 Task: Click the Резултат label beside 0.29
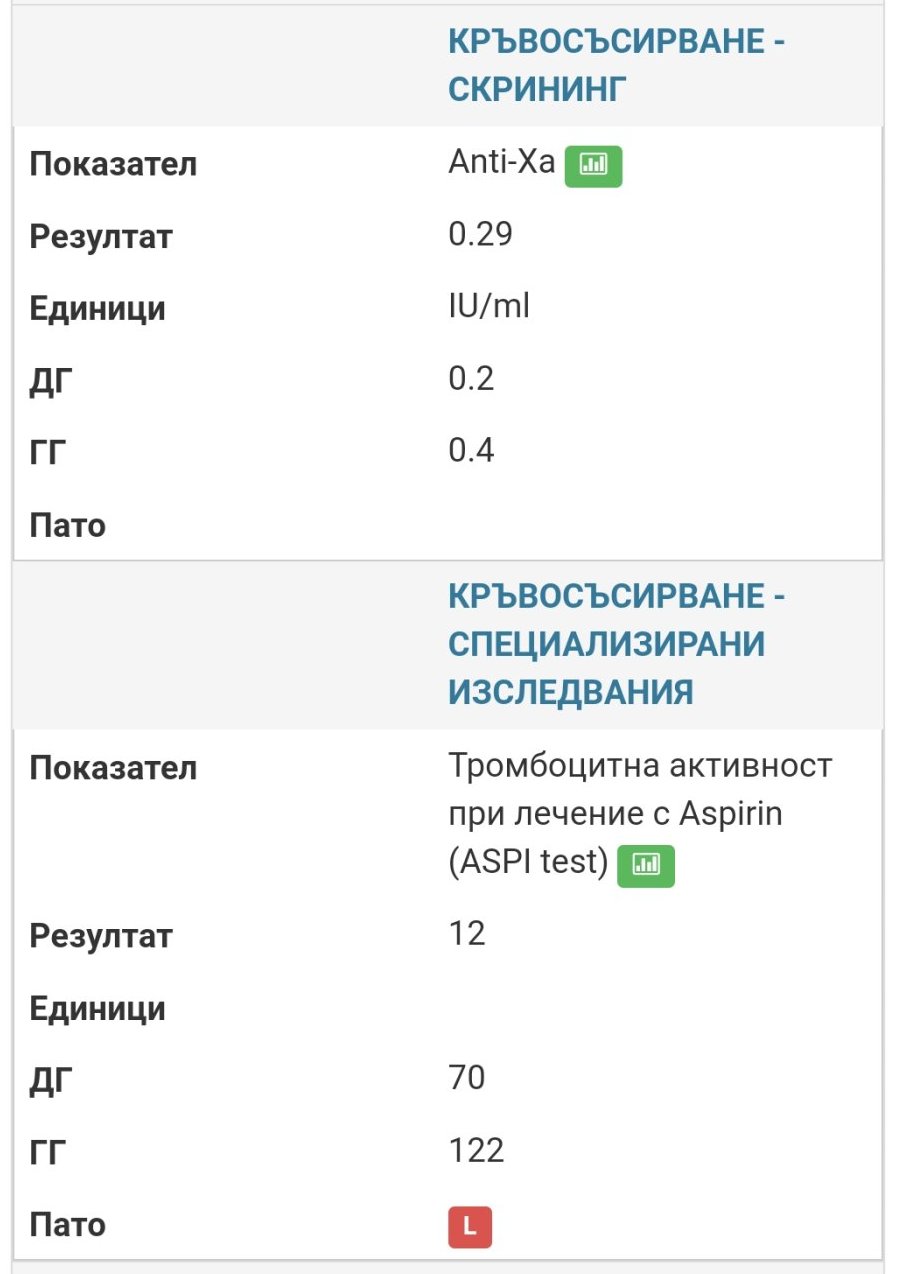pos(101,237)
